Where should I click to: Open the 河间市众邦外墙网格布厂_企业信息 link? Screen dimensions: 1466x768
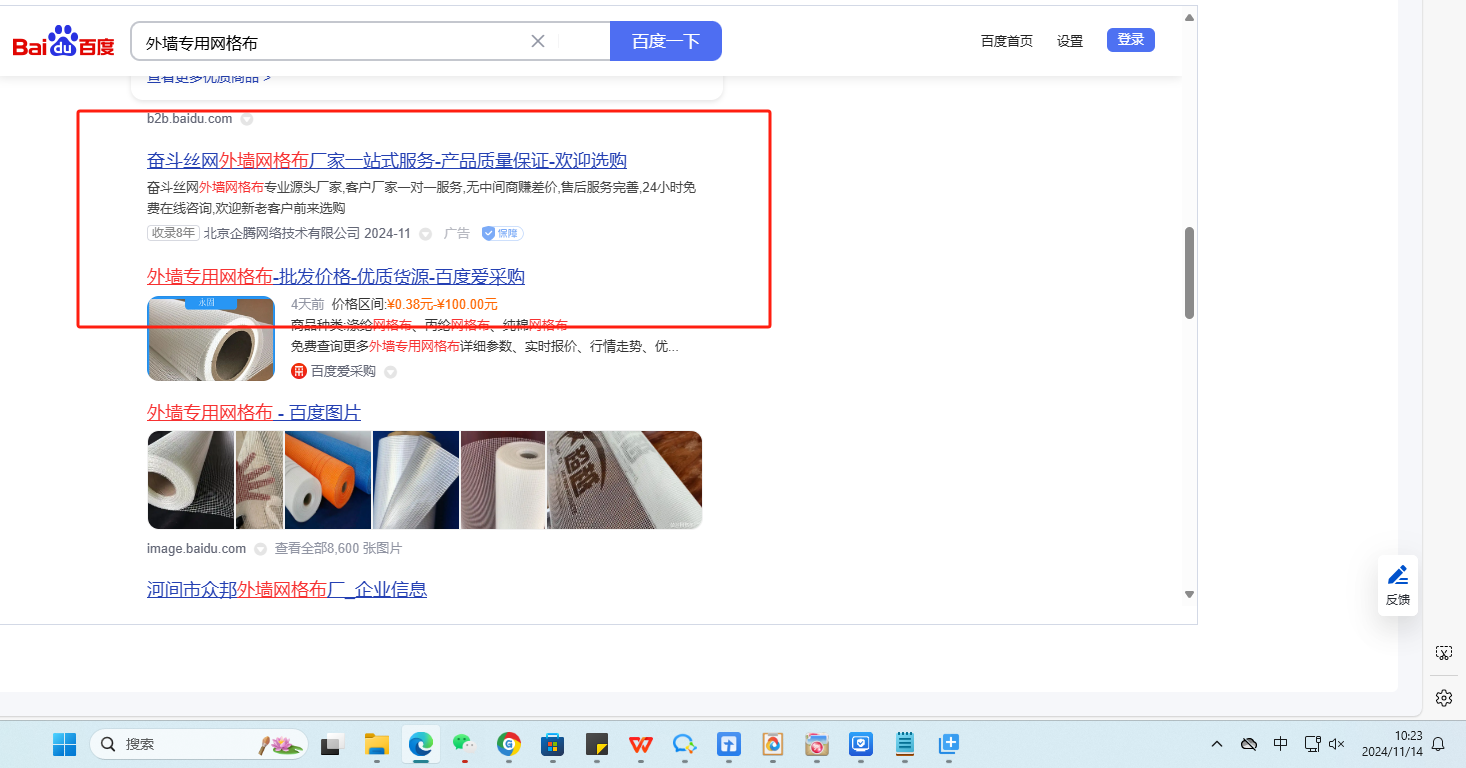coord(287,589)
